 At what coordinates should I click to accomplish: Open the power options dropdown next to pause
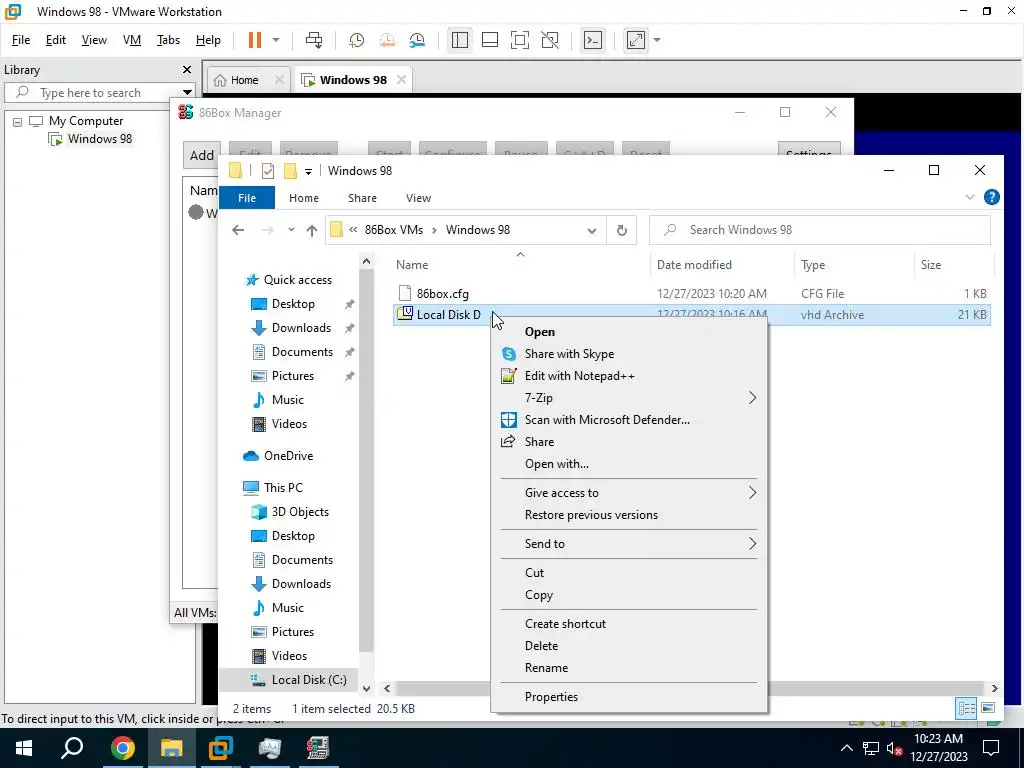tap(276, 40)
